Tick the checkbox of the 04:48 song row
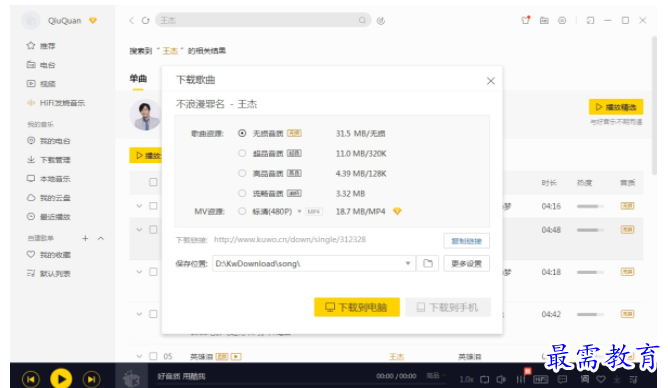The height and width of the screenshot is (388, 668). 153,230
